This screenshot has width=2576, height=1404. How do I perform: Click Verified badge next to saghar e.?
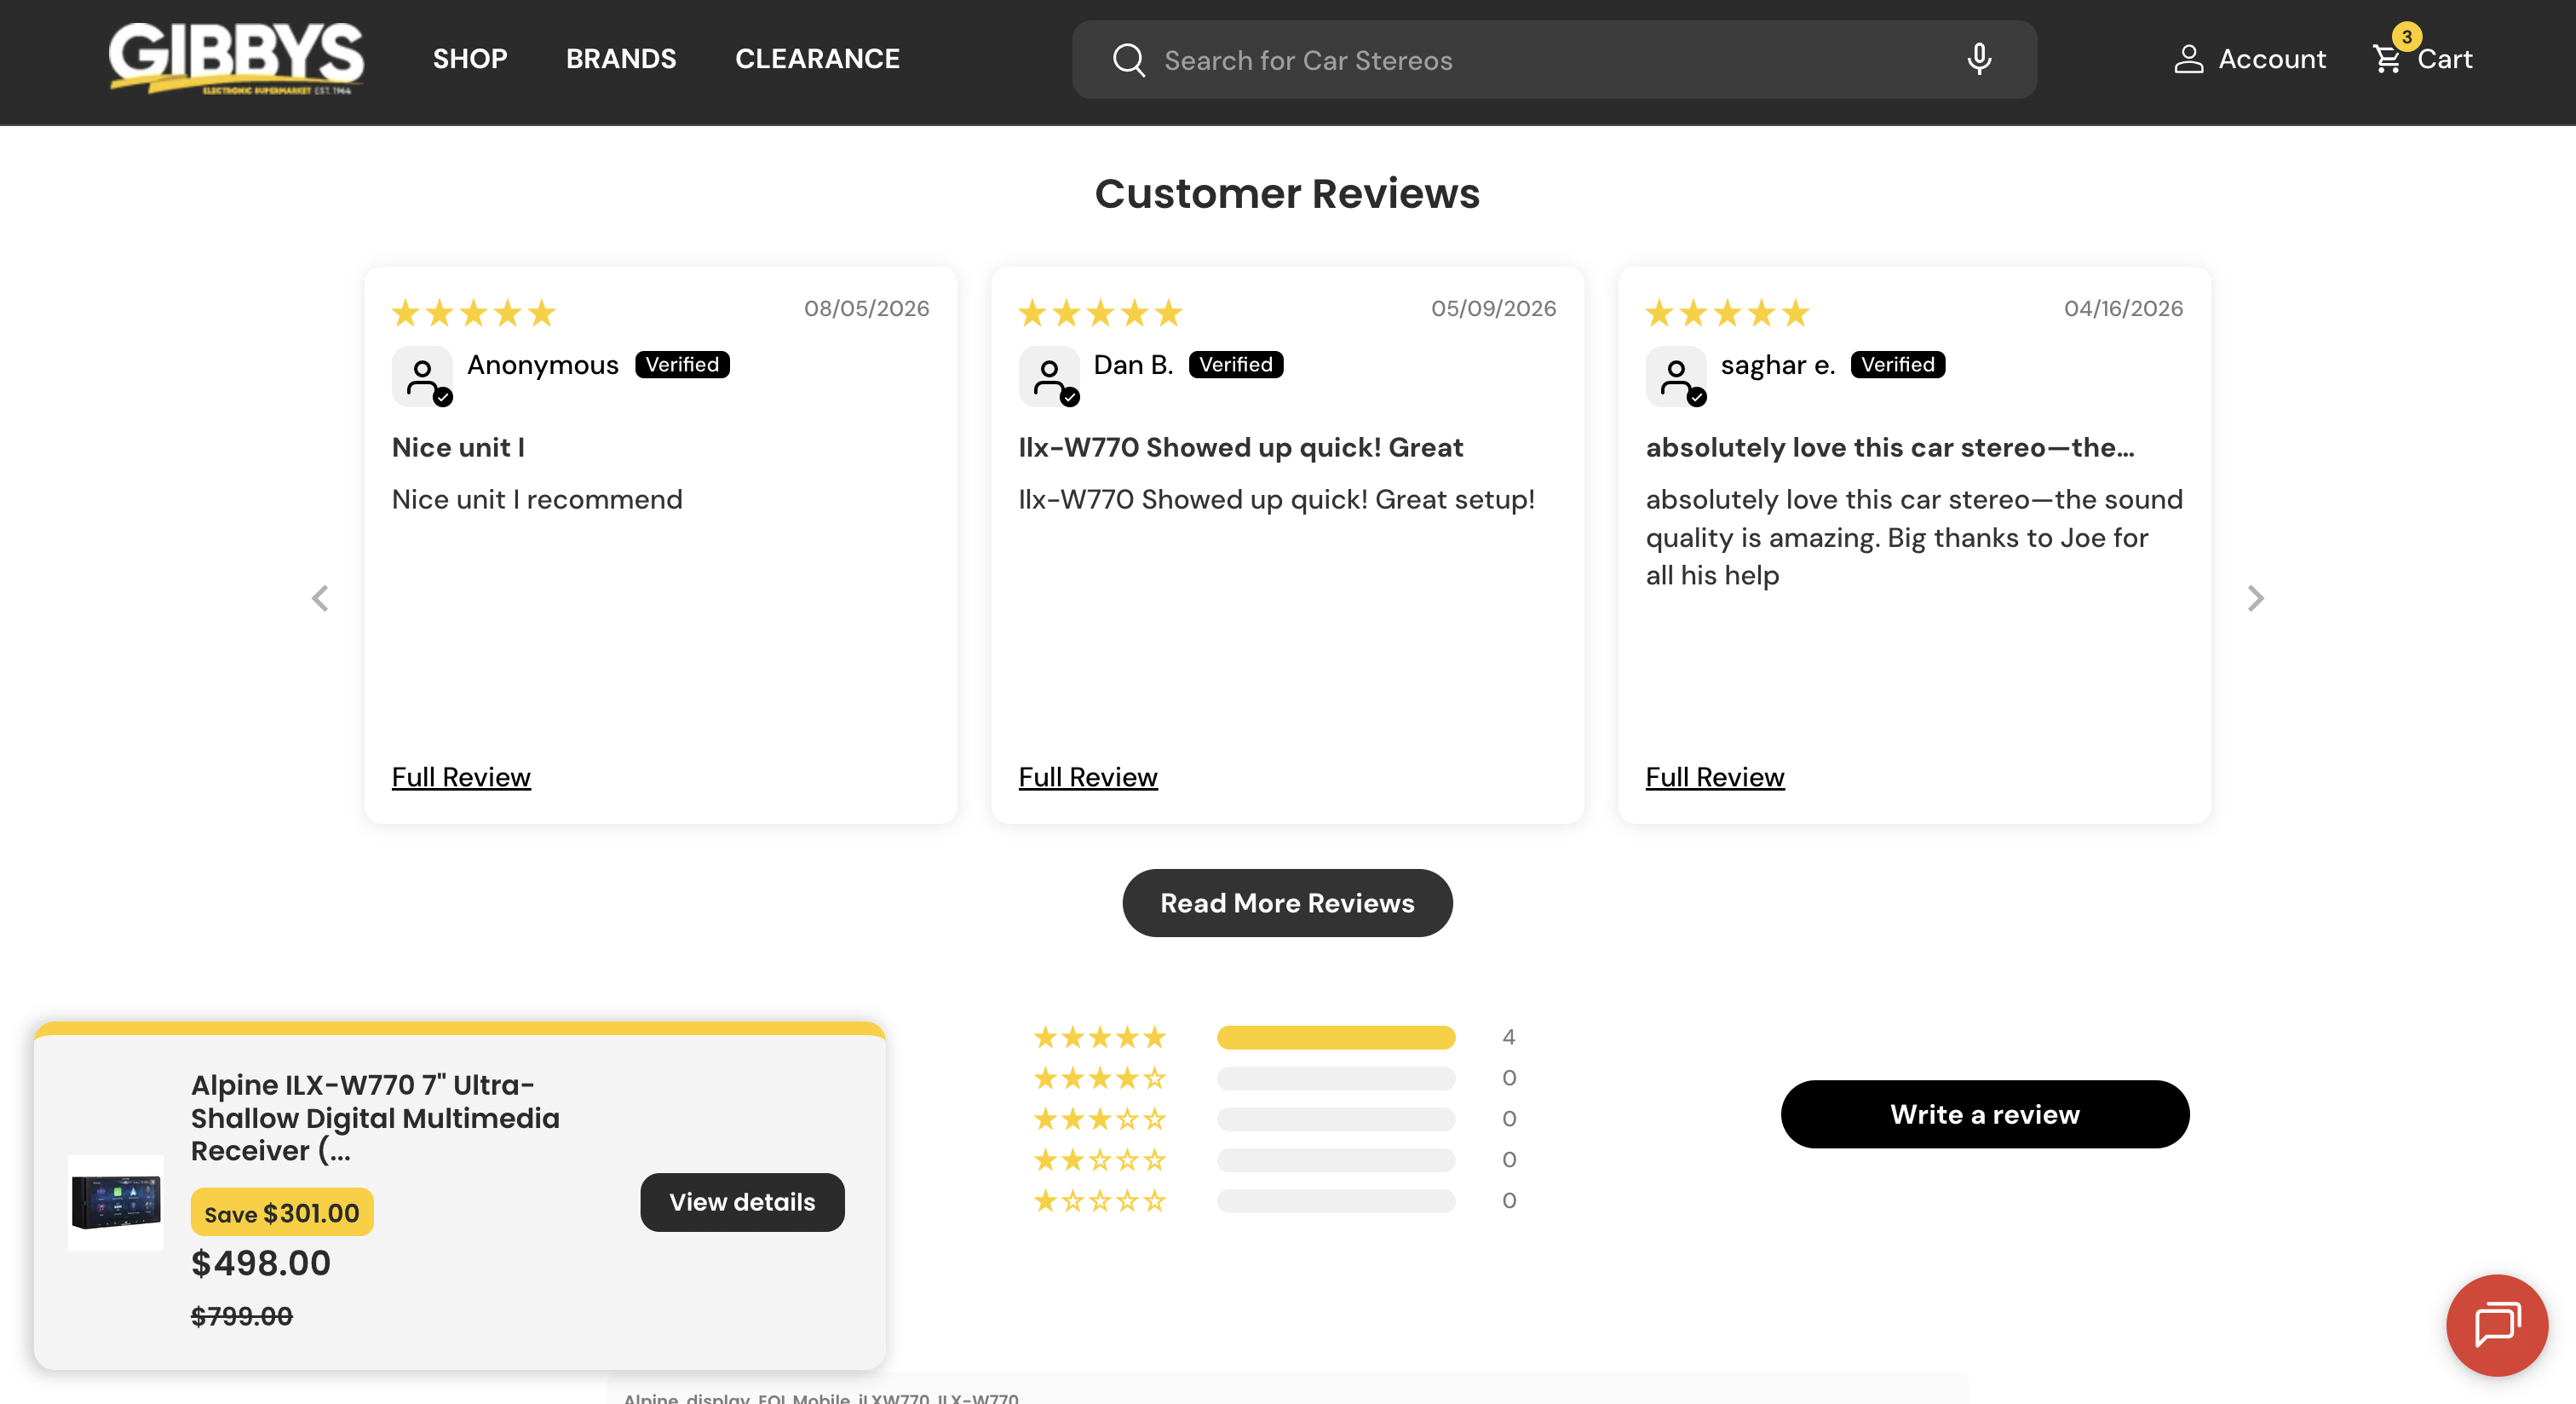coord(1897,364)
